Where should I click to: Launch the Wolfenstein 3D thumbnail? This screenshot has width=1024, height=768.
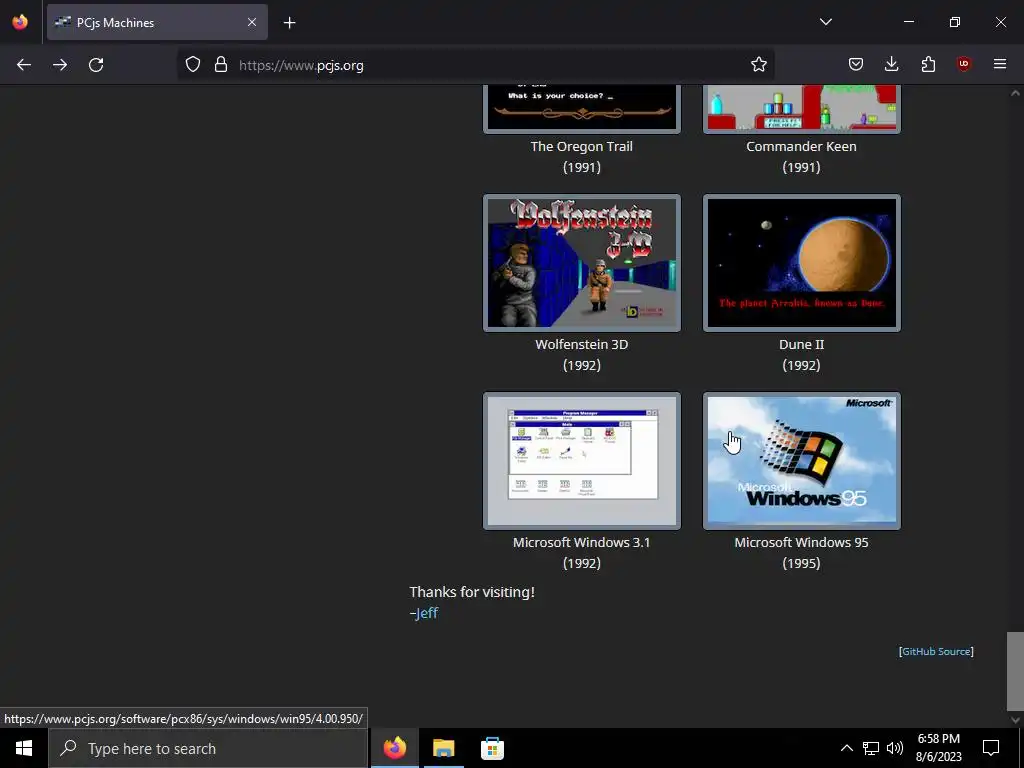[582, 263]
